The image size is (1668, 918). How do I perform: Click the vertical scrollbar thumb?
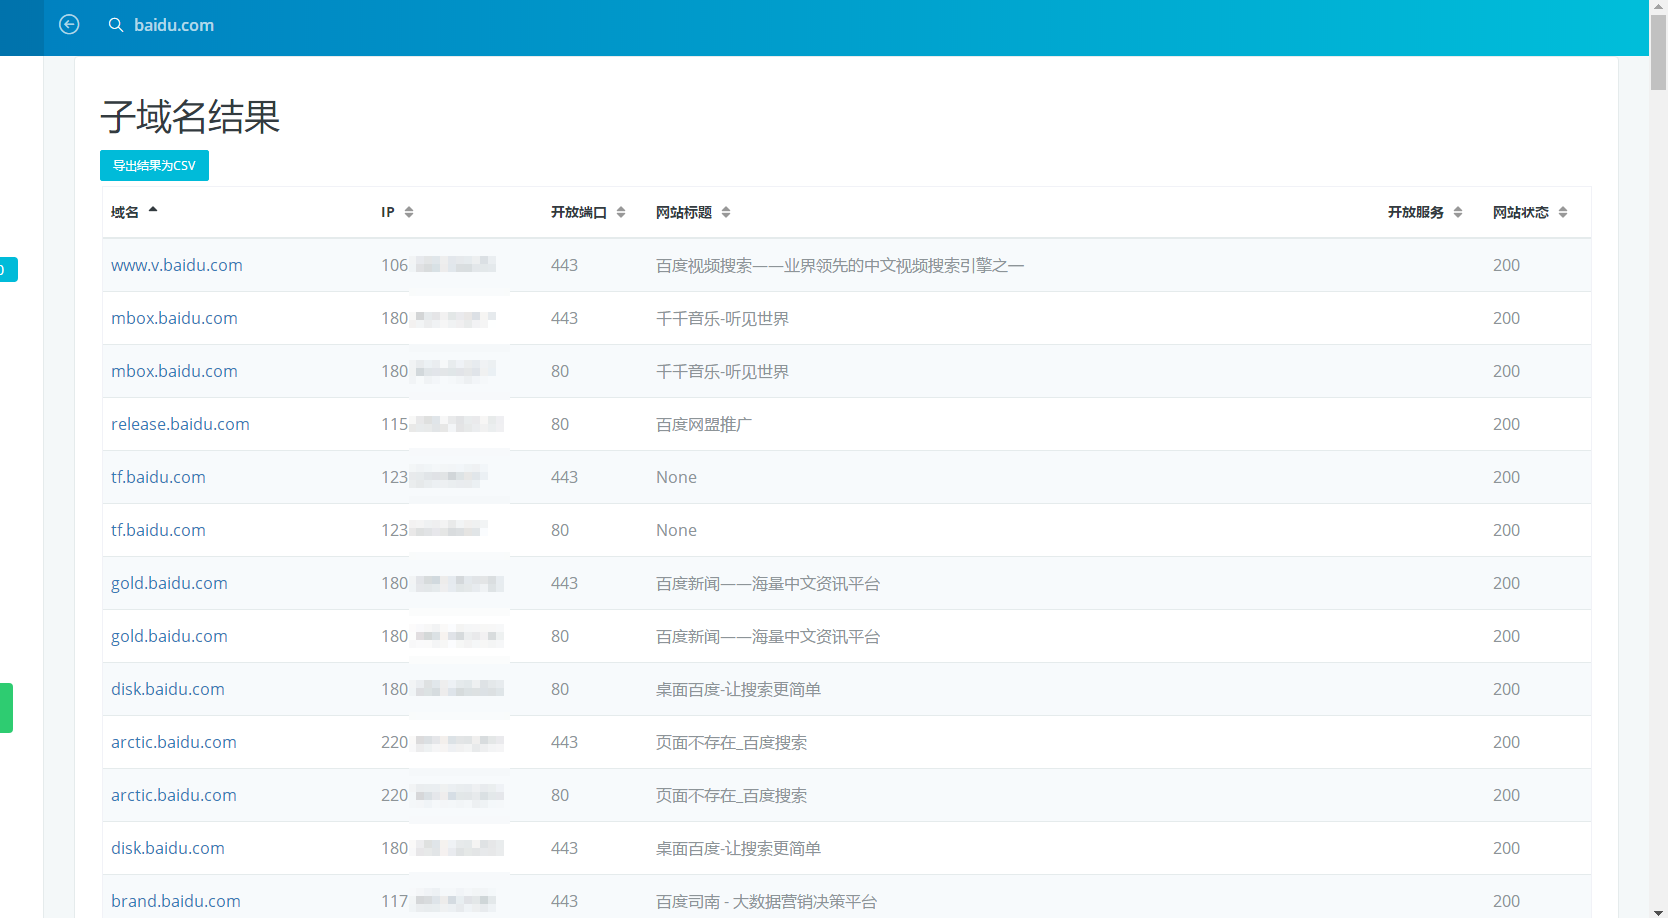click(1658, 52)
